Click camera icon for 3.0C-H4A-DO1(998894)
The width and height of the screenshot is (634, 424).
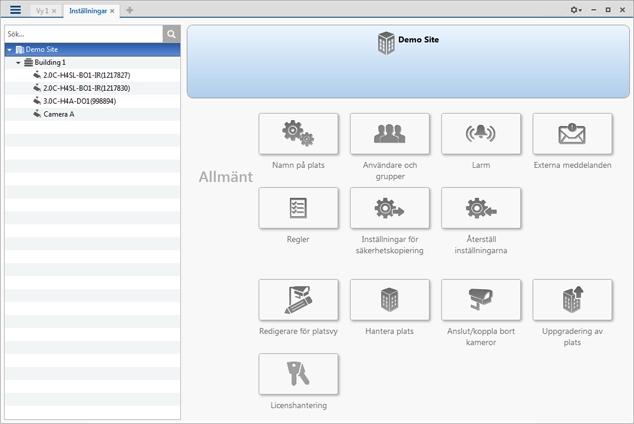click(x=37, y=101)
